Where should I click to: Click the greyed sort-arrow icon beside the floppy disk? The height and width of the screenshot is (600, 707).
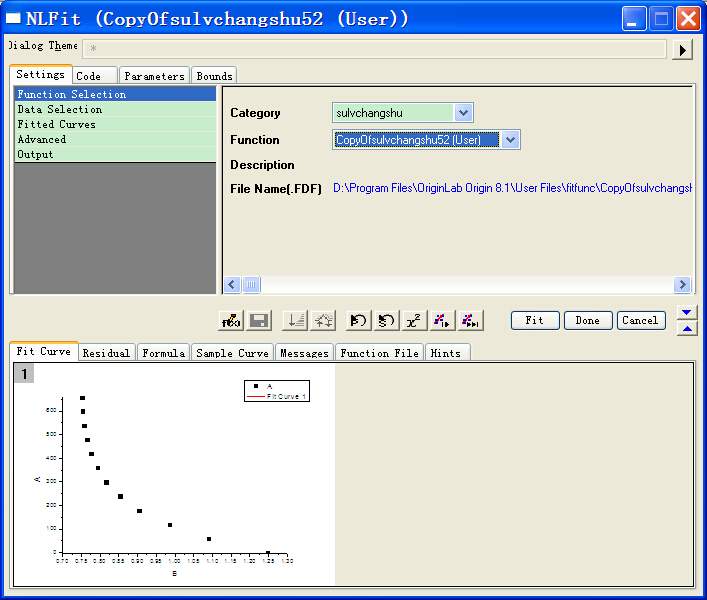point(295,321)
